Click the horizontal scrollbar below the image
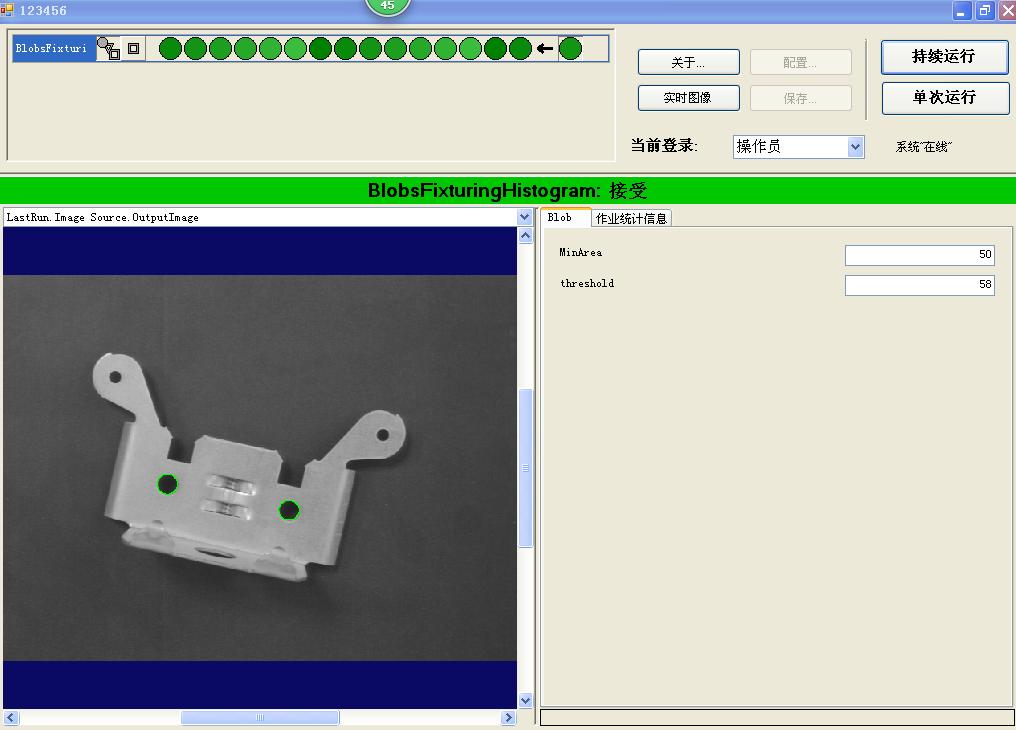 coord(258,717)
